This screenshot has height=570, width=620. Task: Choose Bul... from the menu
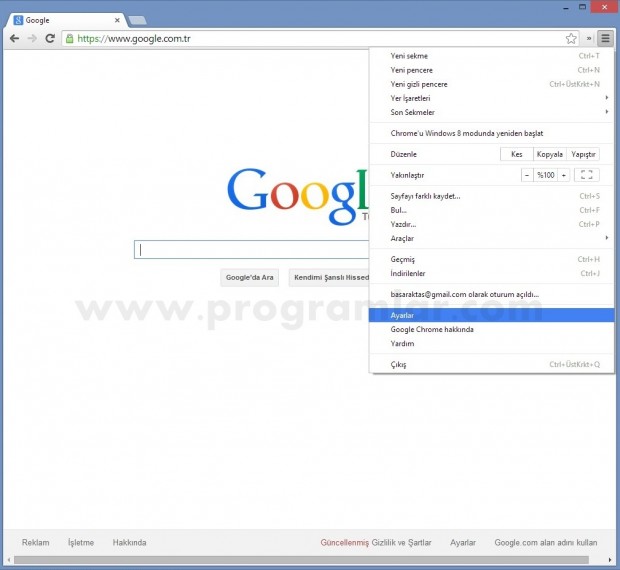(491, 210)
